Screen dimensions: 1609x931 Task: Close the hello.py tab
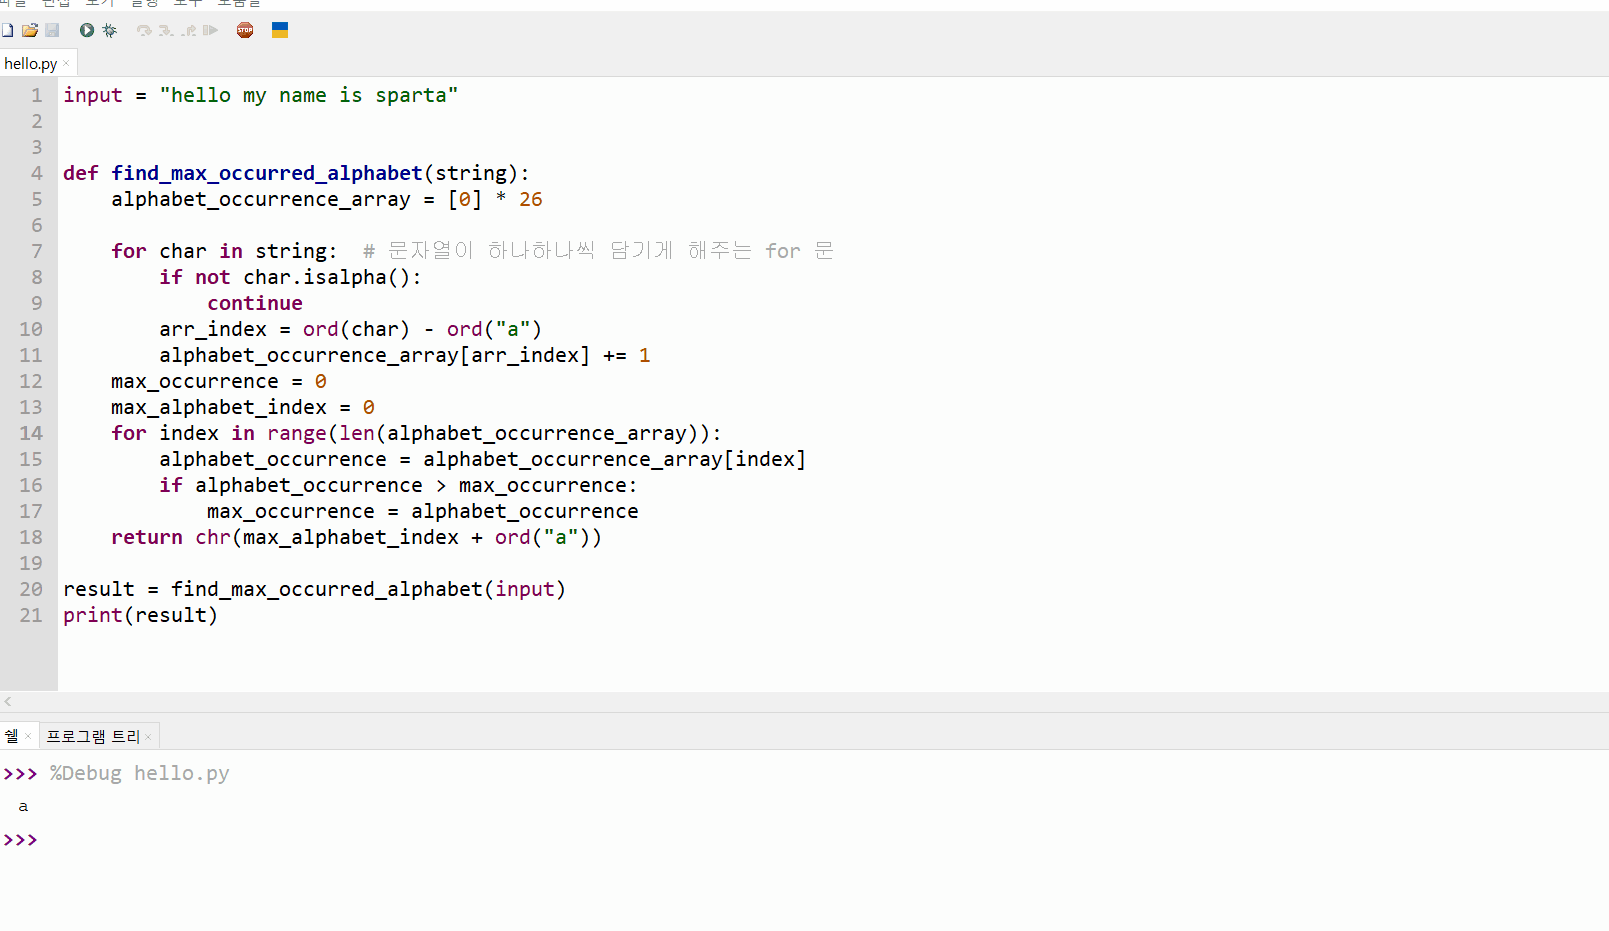66,63
